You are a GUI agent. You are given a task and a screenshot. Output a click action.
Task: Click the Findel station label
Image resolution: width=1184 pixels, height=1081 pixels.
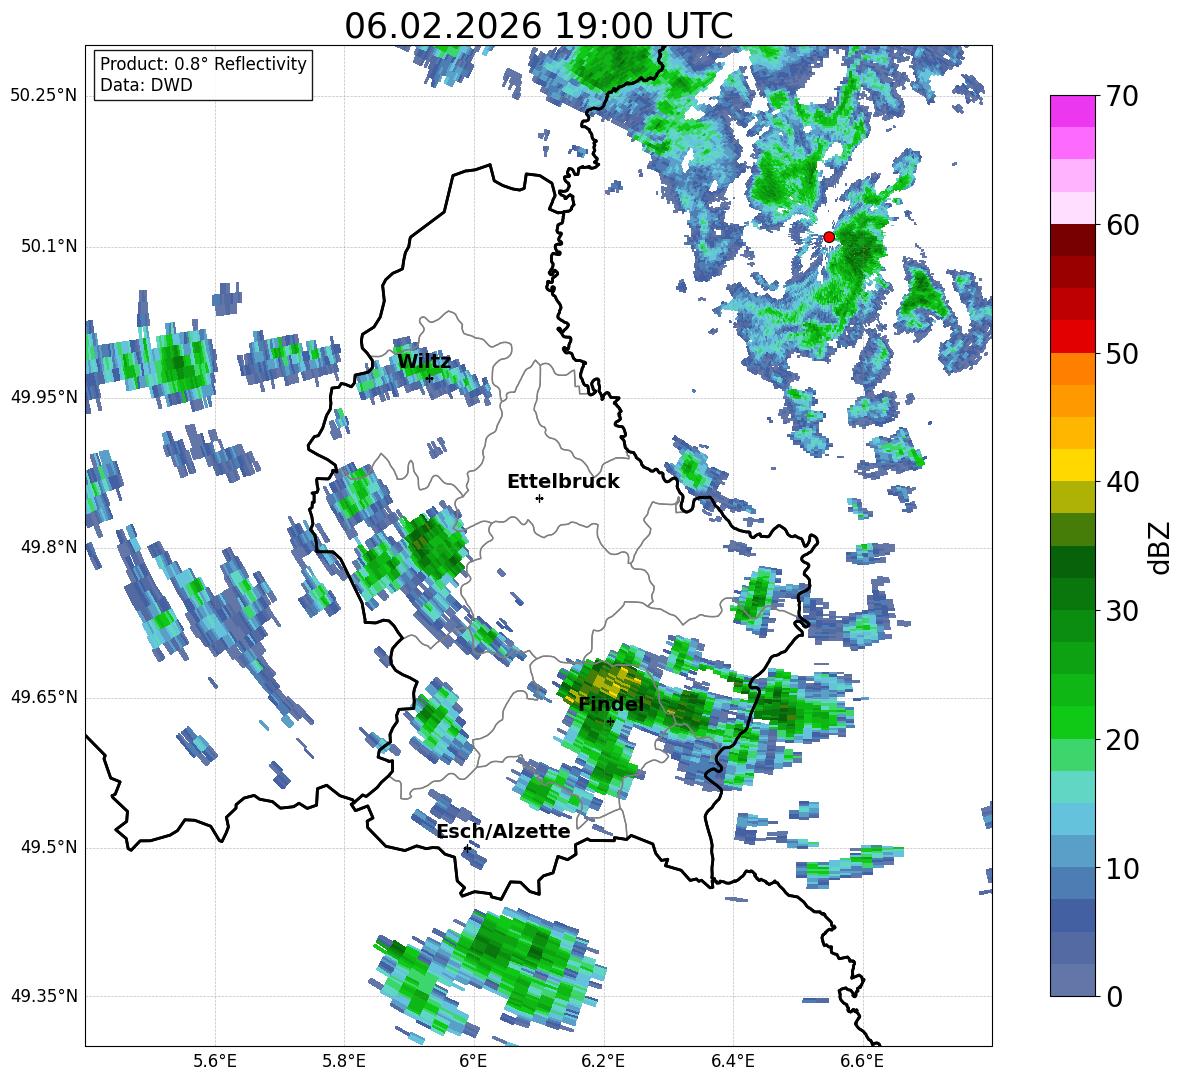click(x=611, y=704)
